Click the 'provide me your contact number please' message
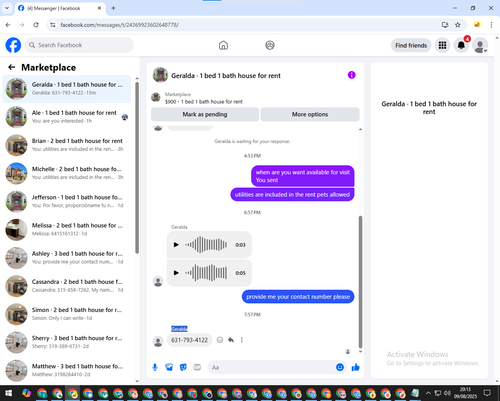 click(298, 297)
